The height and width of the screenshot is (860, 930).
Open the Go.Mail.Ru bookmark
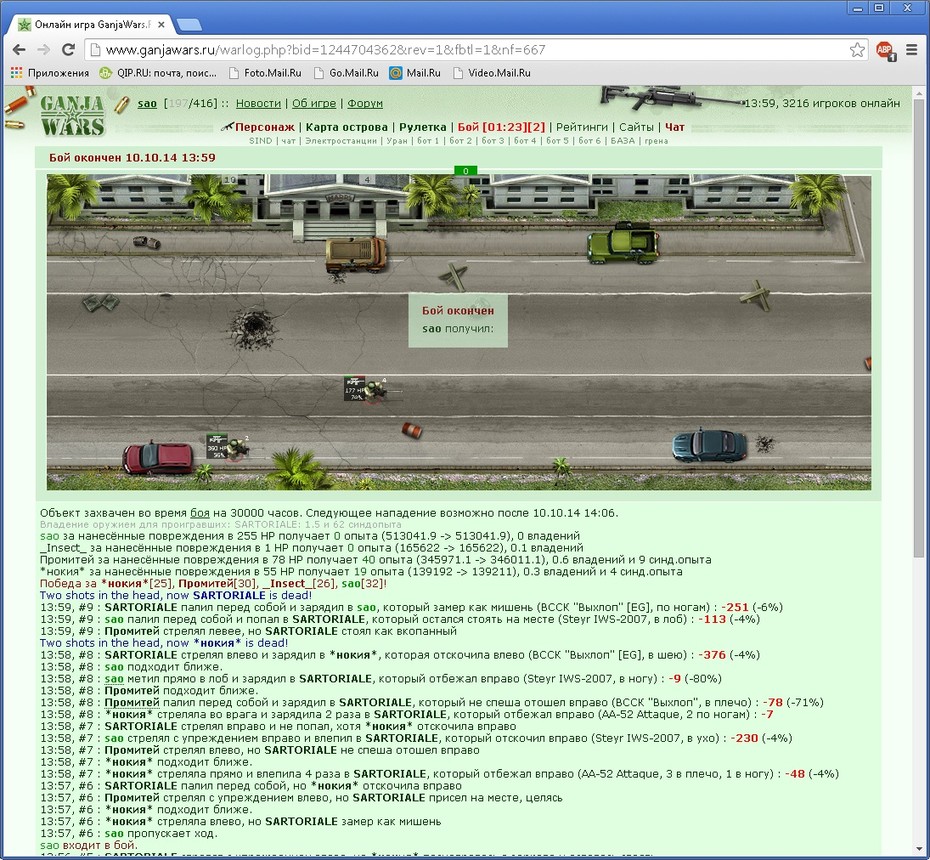pyautogui.click(x=346, y=73)
